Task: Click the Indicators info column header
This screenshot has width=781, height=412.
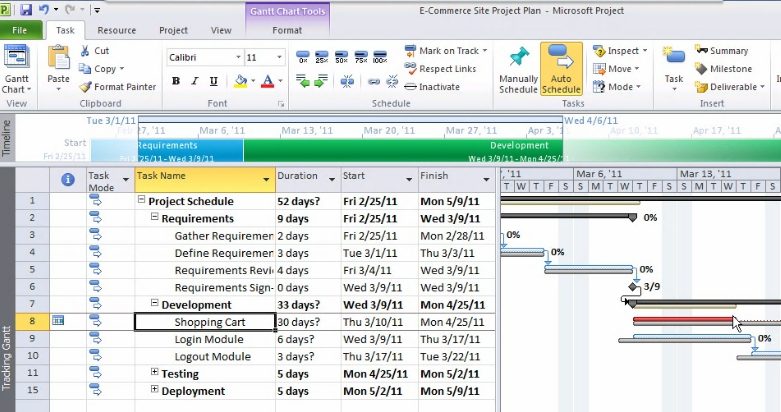Action: [x=68, y=179]
